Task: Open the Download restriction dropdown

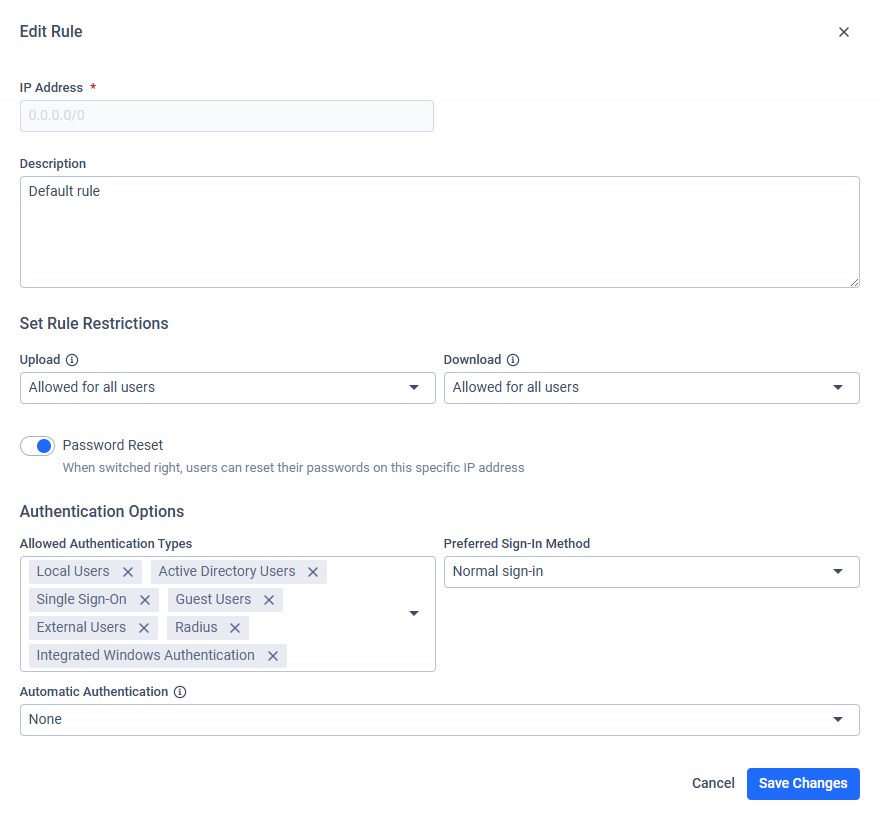Action: [651, 388]
